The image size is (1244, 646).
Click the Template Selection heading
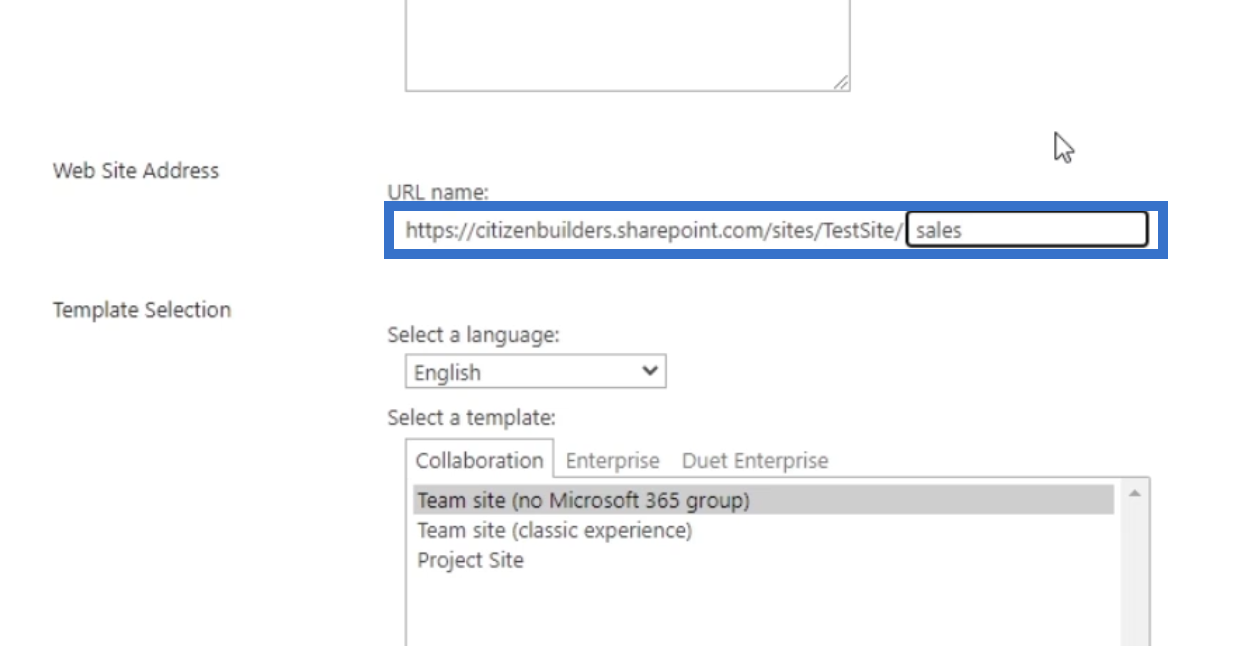[x=142, y=310]
